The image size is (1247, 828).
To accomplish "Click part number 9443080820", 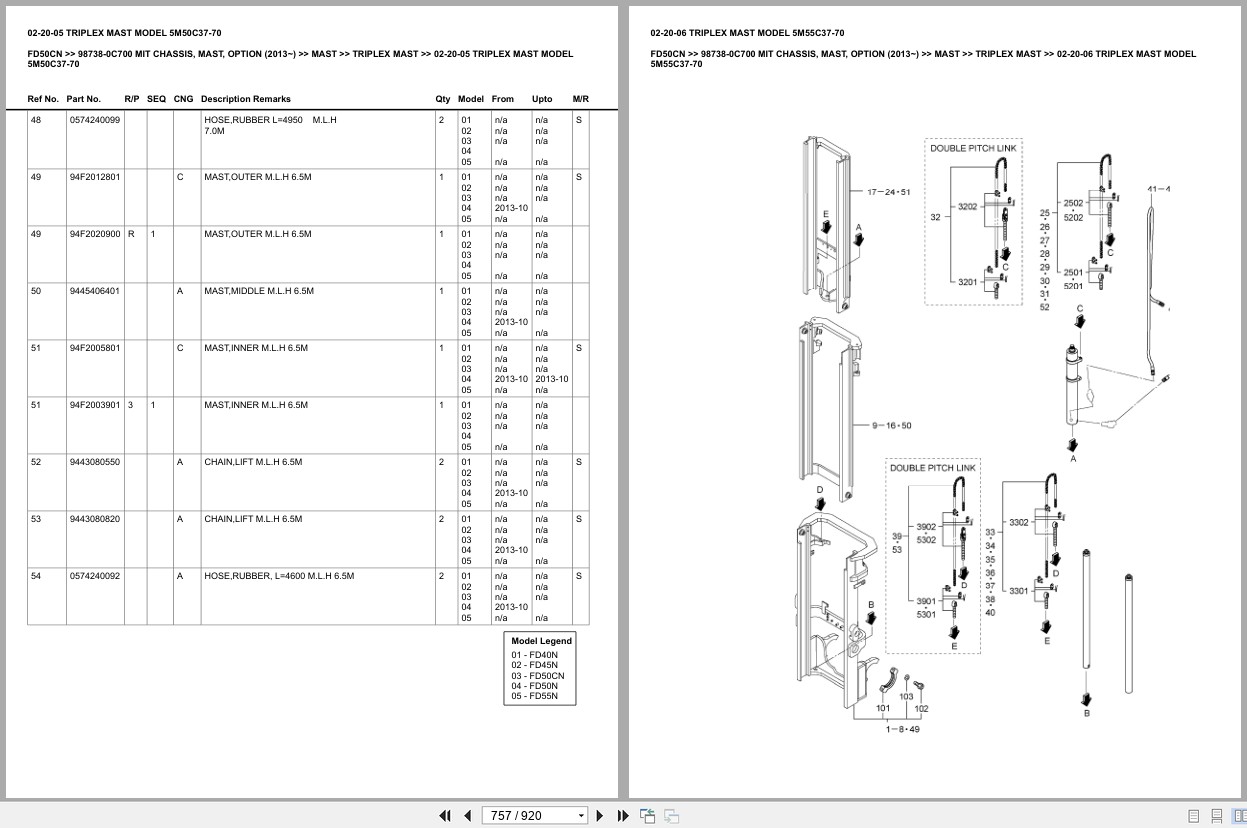I will pos(95,519).
